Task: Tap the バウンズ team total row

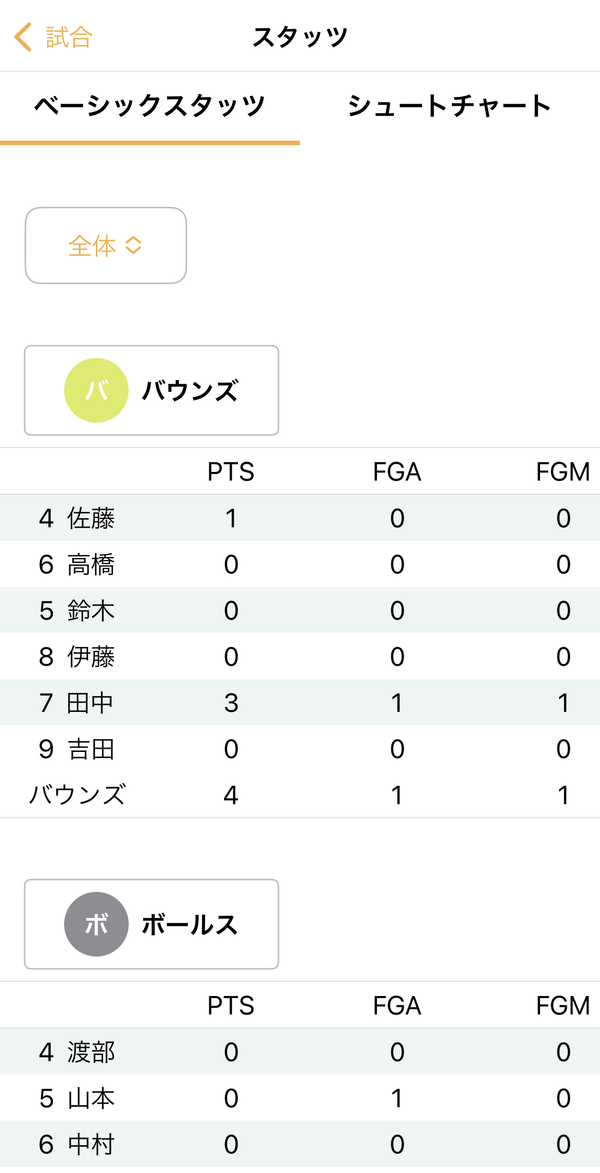Action: (x=300, y=794)
